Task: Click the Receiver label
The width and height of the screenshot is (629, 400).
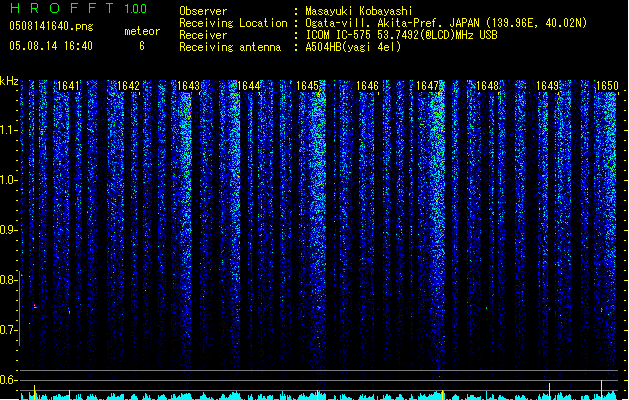Action: coord(203,35)
